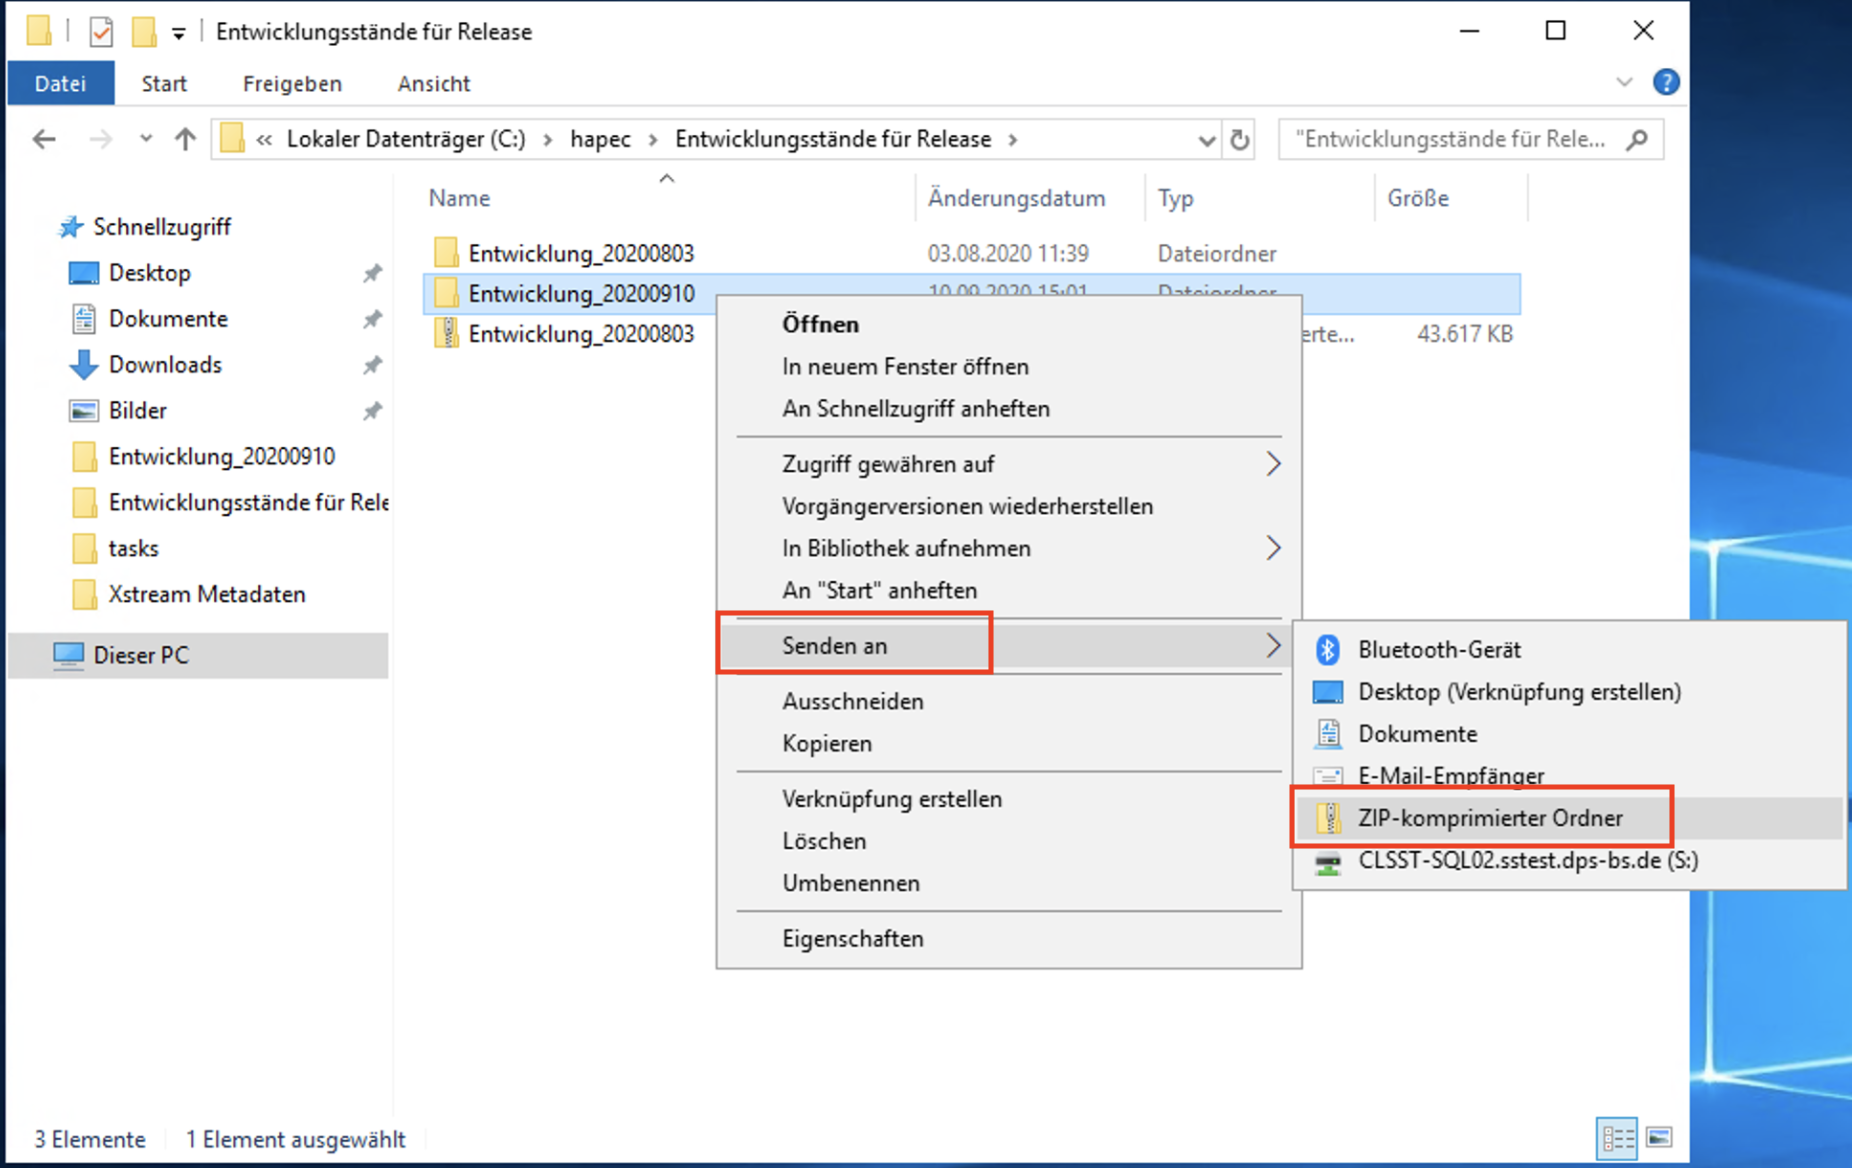Screen dimensions: 1852x1168
Task: Select Eigenschaften in the context menu
Action: click(852, 938)
